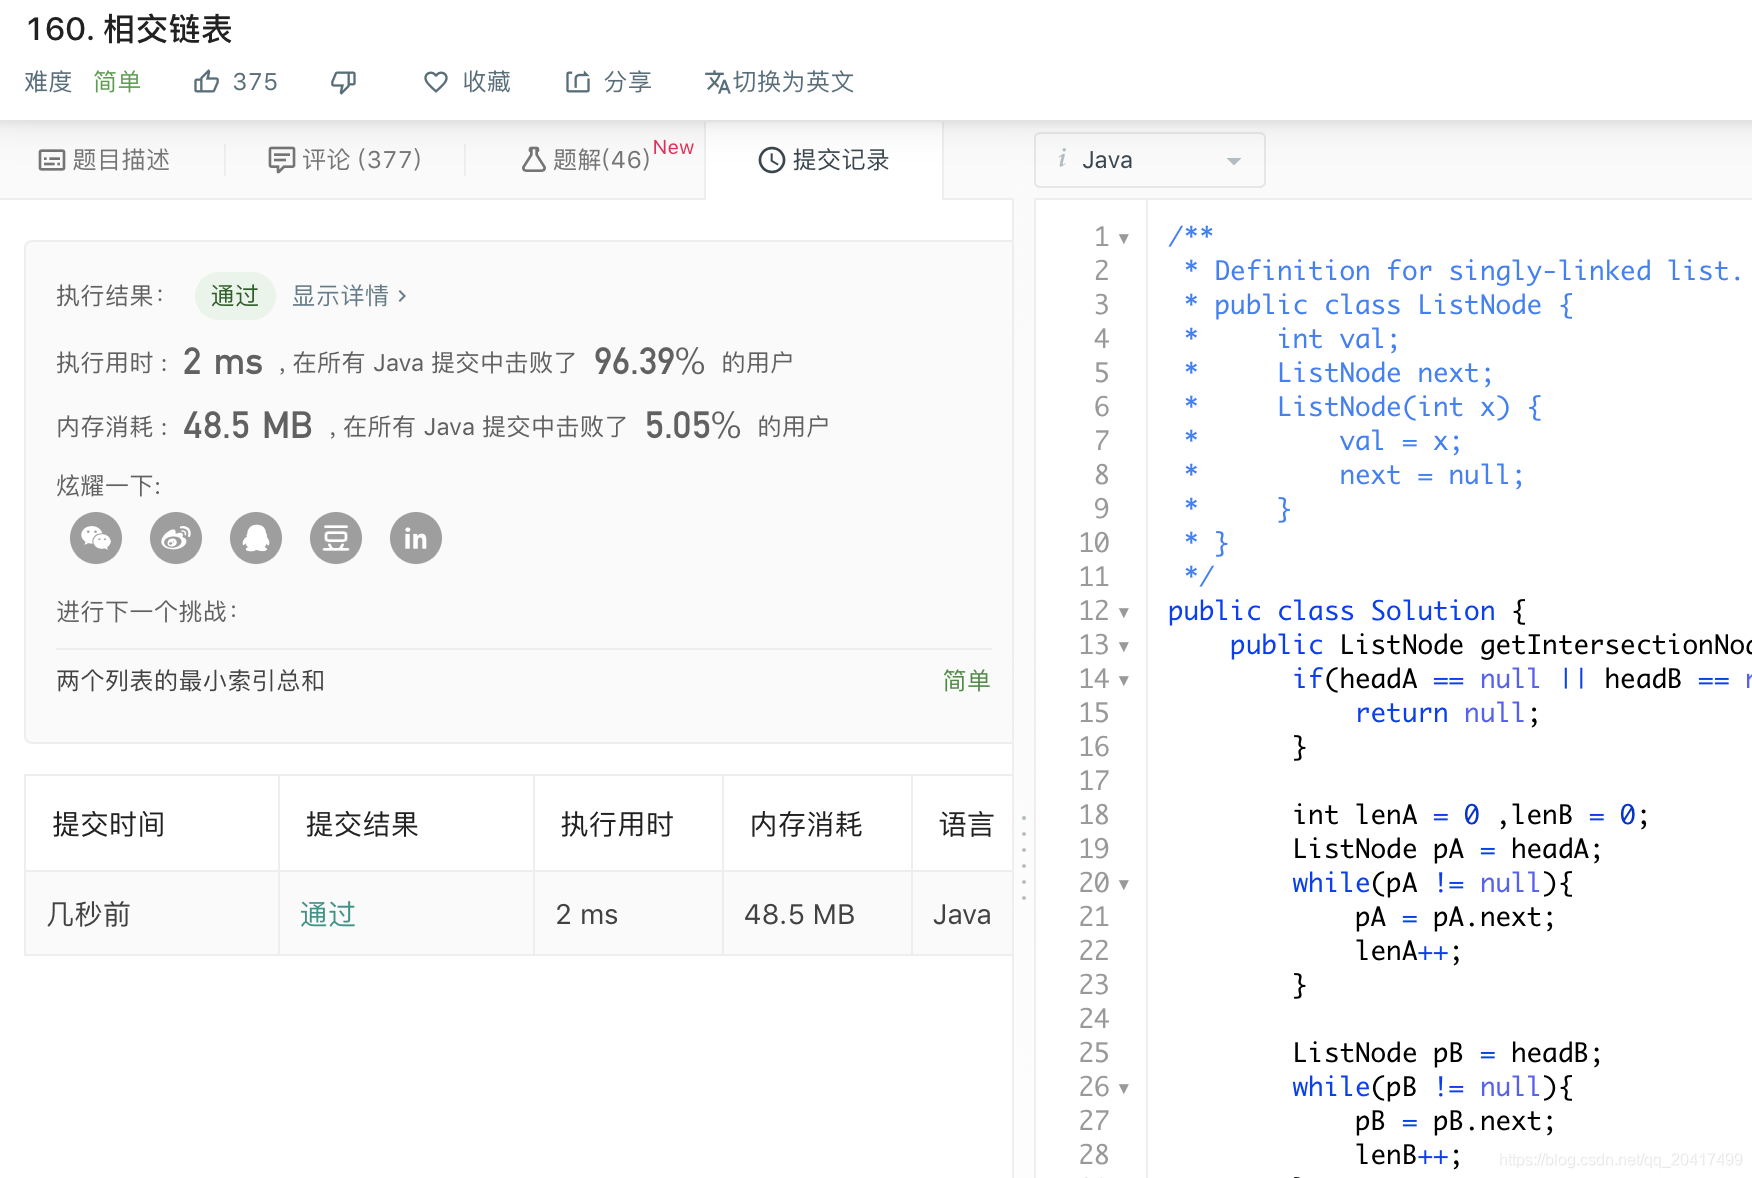Share result via the Douban icon
Viewport: 1752px width, 1178px height.
335,538
